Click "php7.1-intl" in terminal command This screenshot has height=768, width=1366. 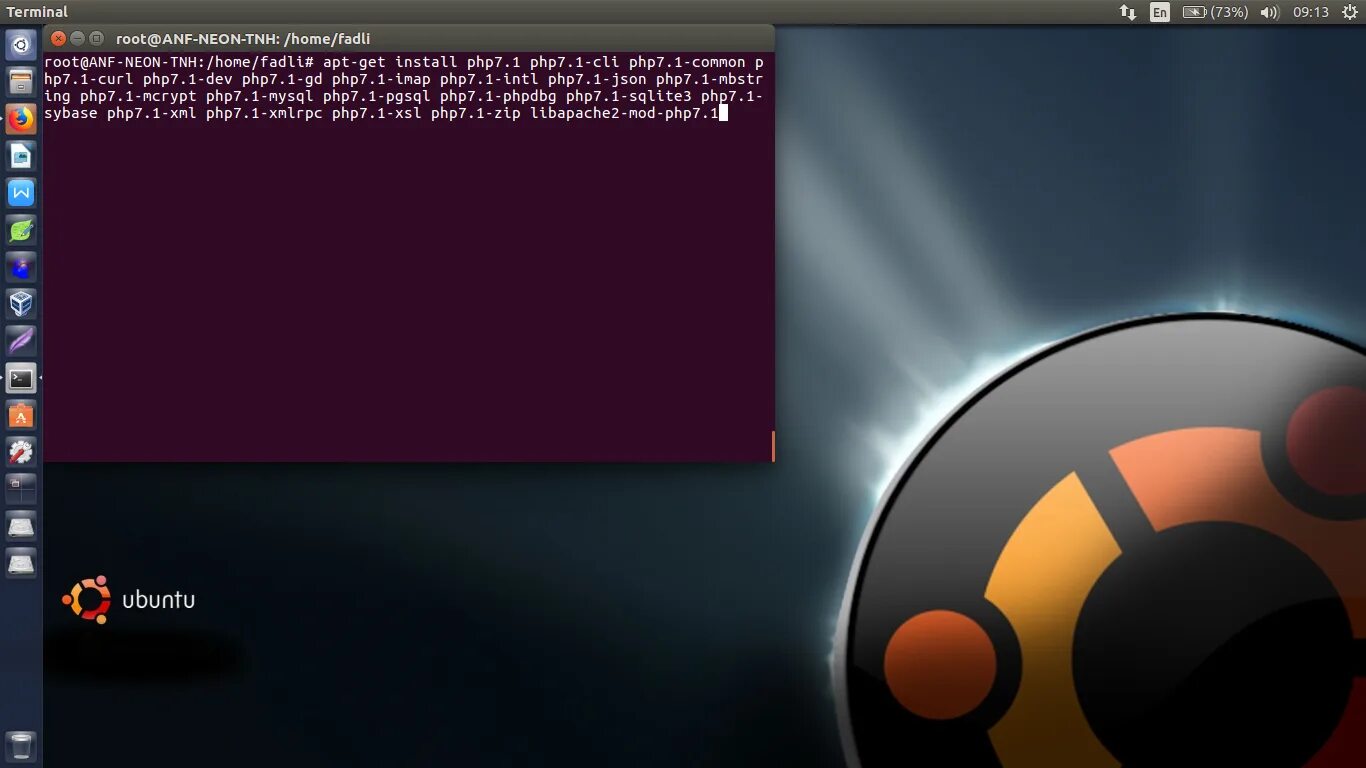[x=489, y=79]
